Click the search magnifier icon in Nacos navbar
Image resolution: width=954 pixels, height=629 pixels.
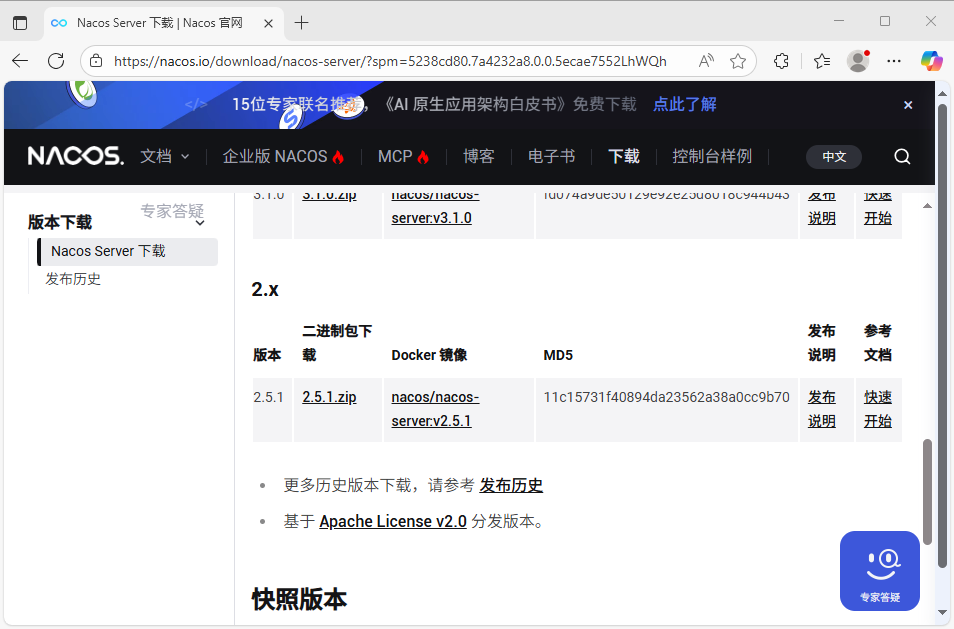coord(902,157)
